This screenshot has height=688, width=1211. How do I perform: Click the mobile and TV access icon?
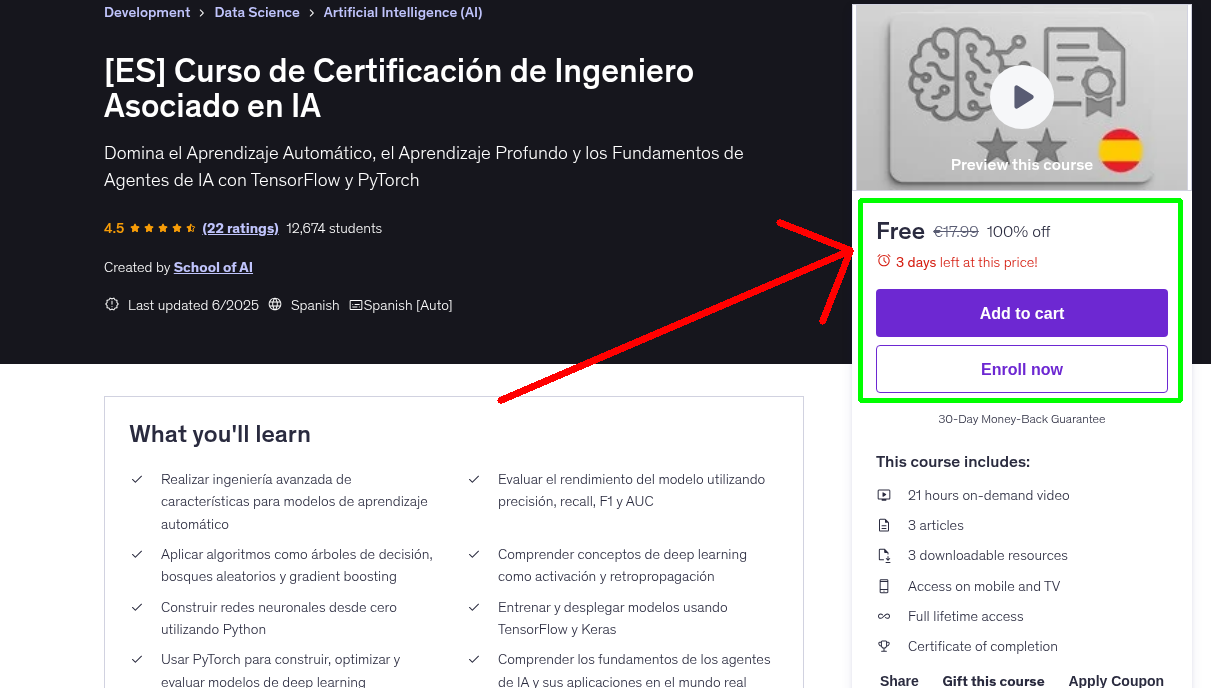pos(884,586)
